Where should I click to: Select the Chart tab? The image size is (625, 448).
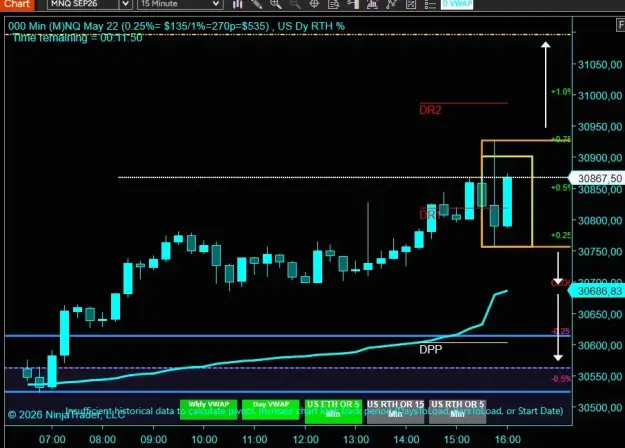point(17,4)
